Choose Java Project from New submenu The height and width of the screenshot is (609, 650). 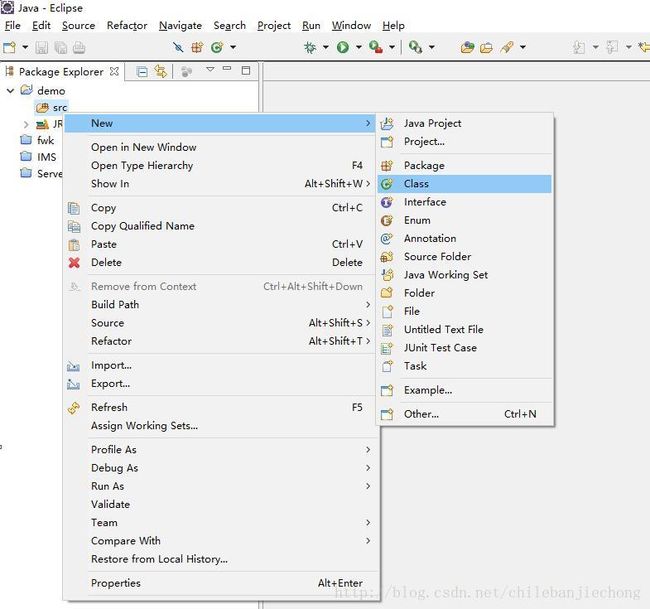[x=464, y=123]
